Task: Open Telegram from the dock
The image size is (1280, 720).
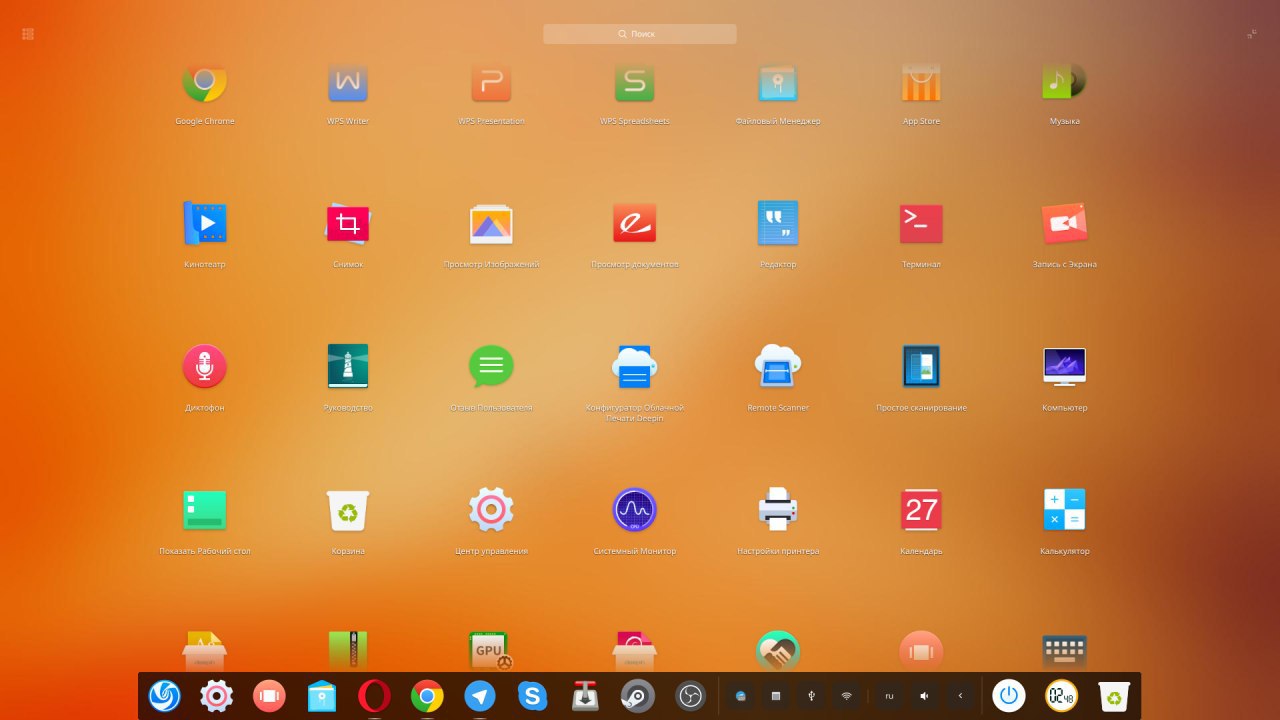Action: click(480, 696)
